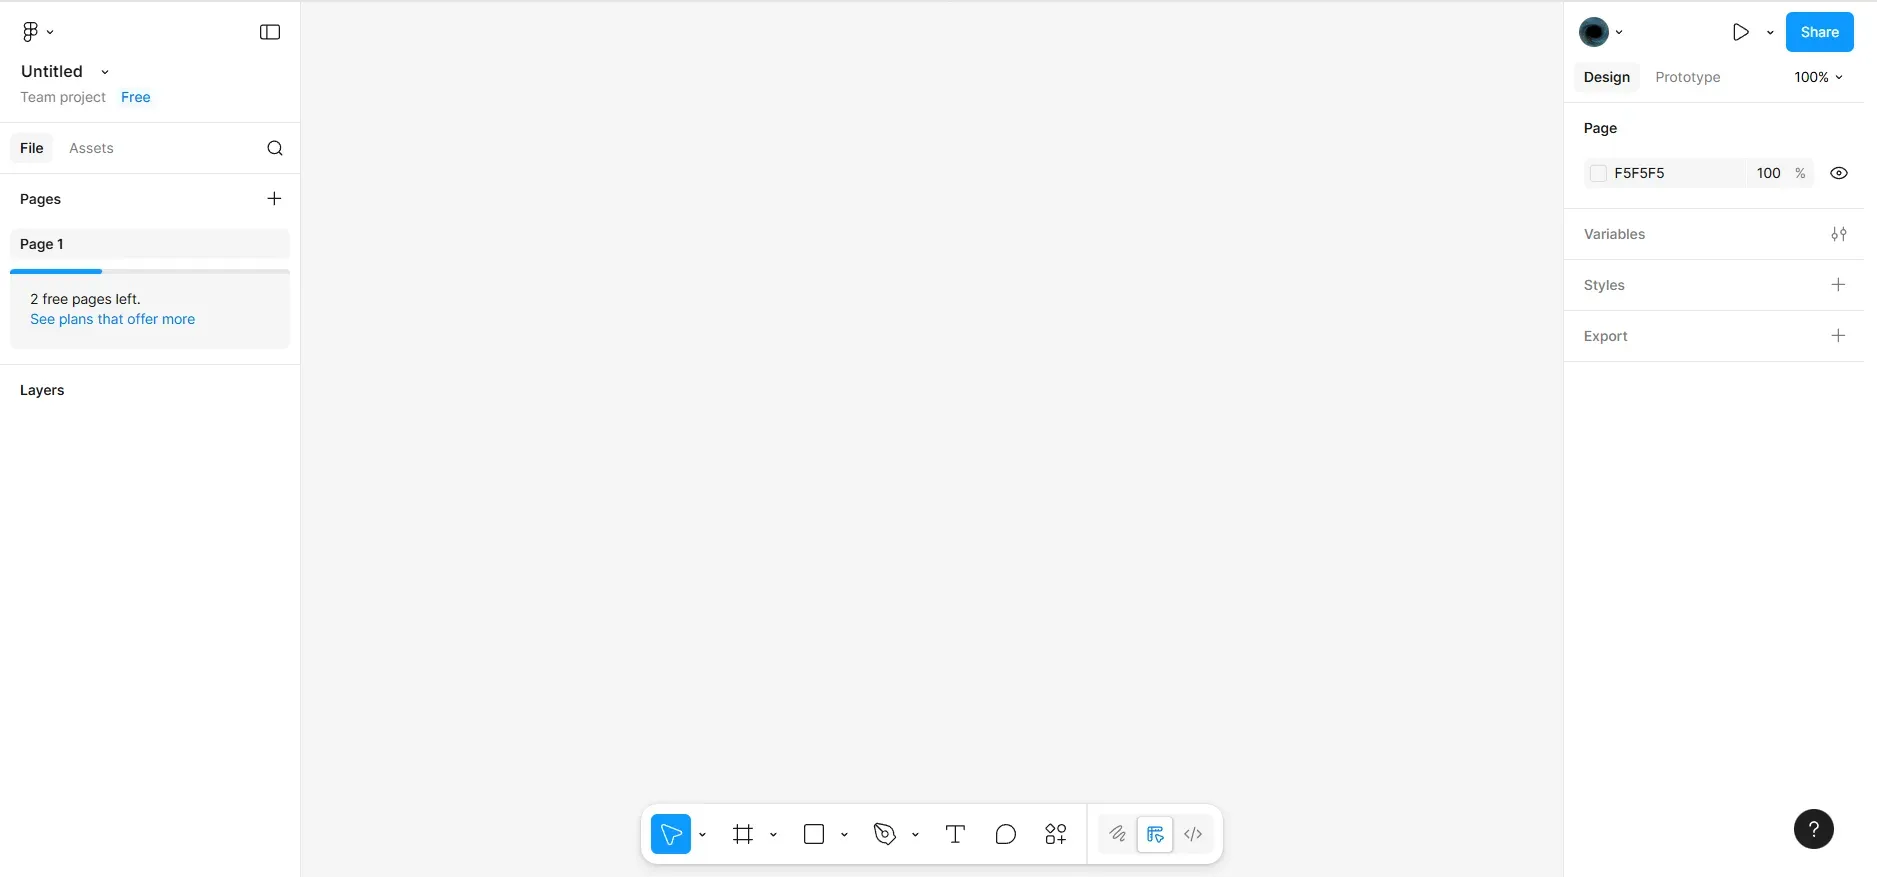Click the Variables section label
The image size is (1877, 877).
1614,234
